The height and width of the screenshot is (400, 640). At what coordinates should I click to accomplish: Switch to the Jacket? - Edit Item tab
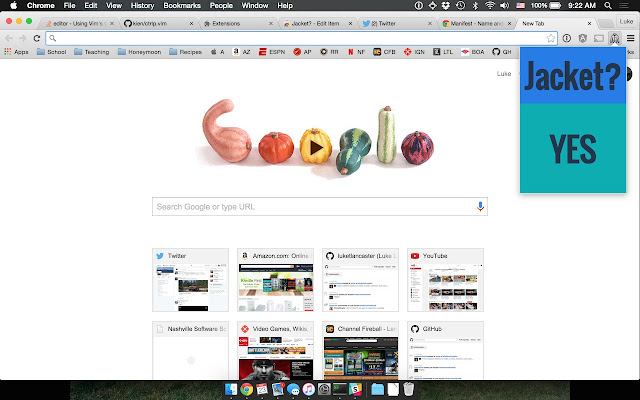tap(316, 24)
